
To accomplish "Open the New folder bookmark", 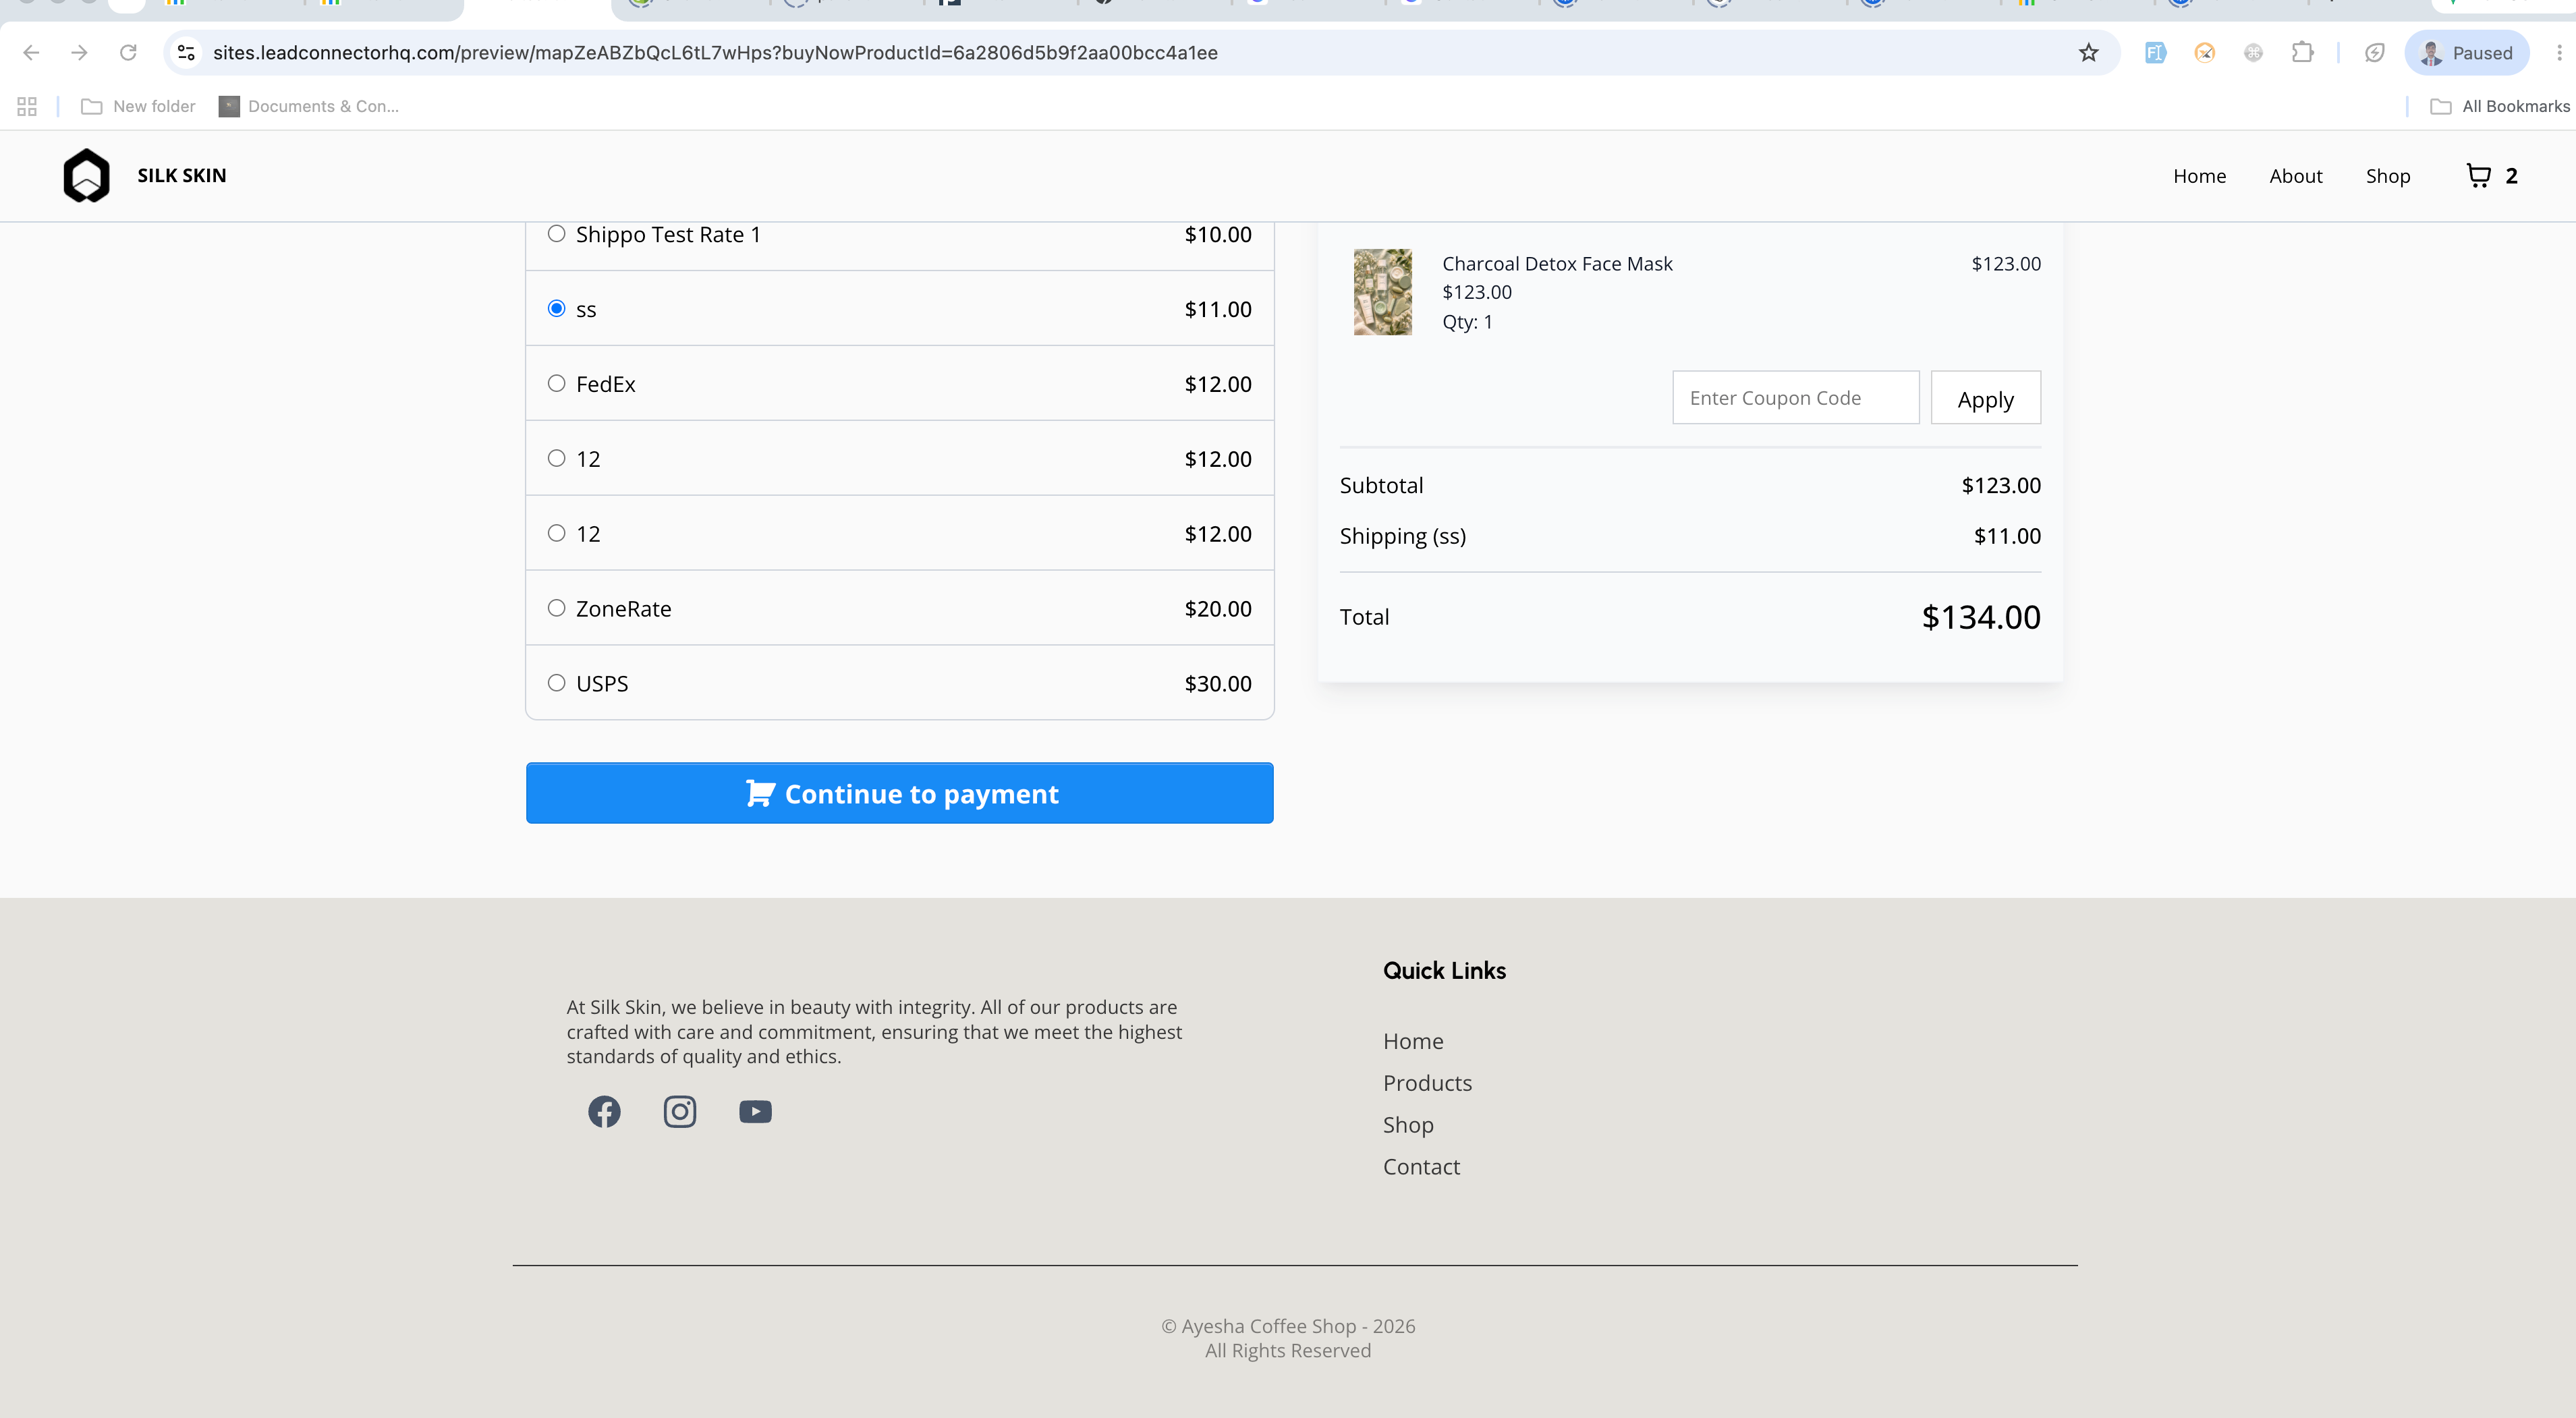I will [x=138, y=106].
